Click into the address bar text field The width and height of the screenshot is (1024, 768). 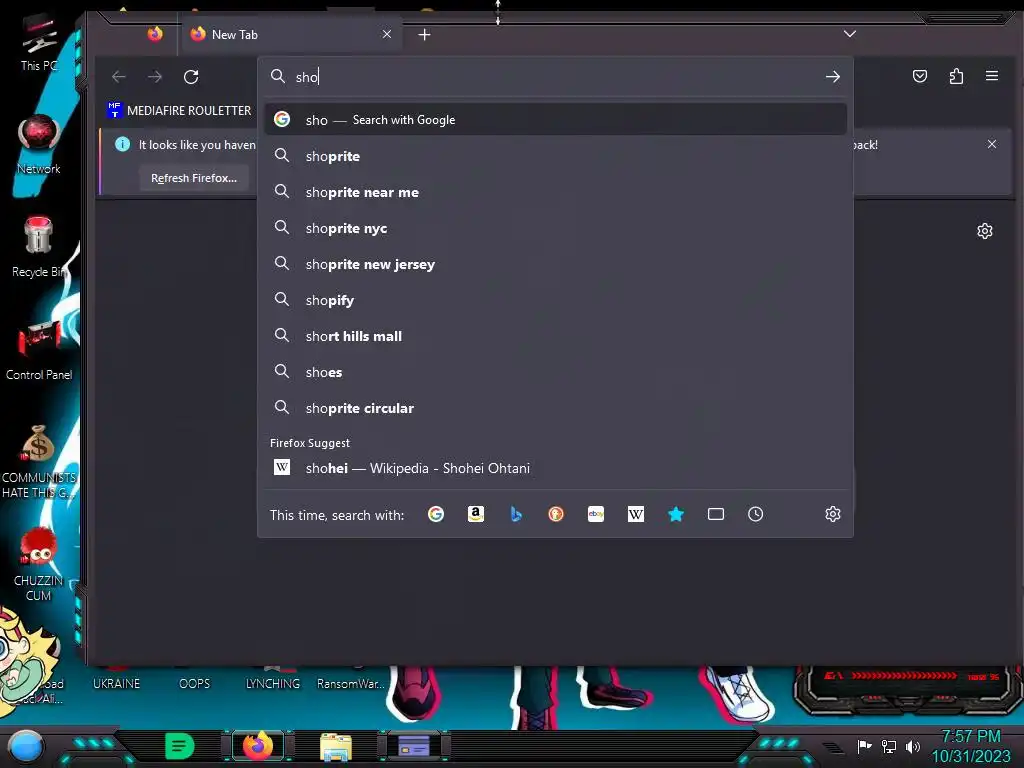point(555,77)
